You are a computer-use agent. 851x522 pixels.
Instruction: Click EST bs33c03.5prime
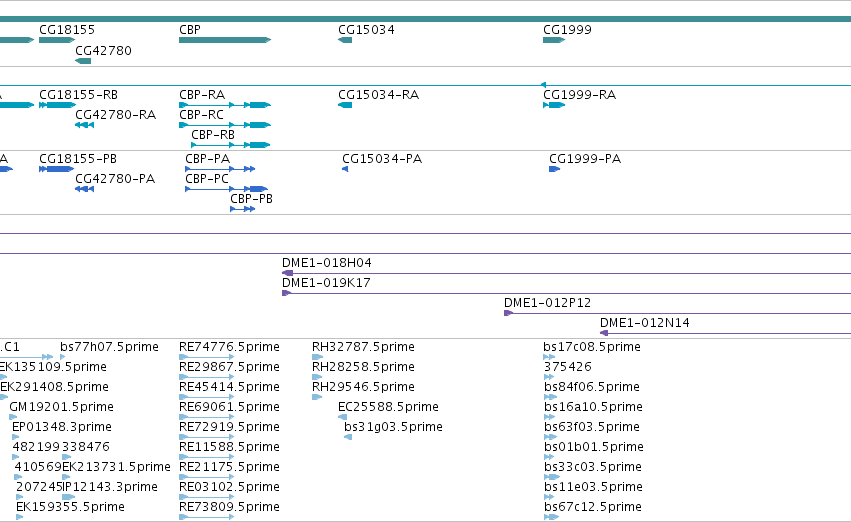593,467
